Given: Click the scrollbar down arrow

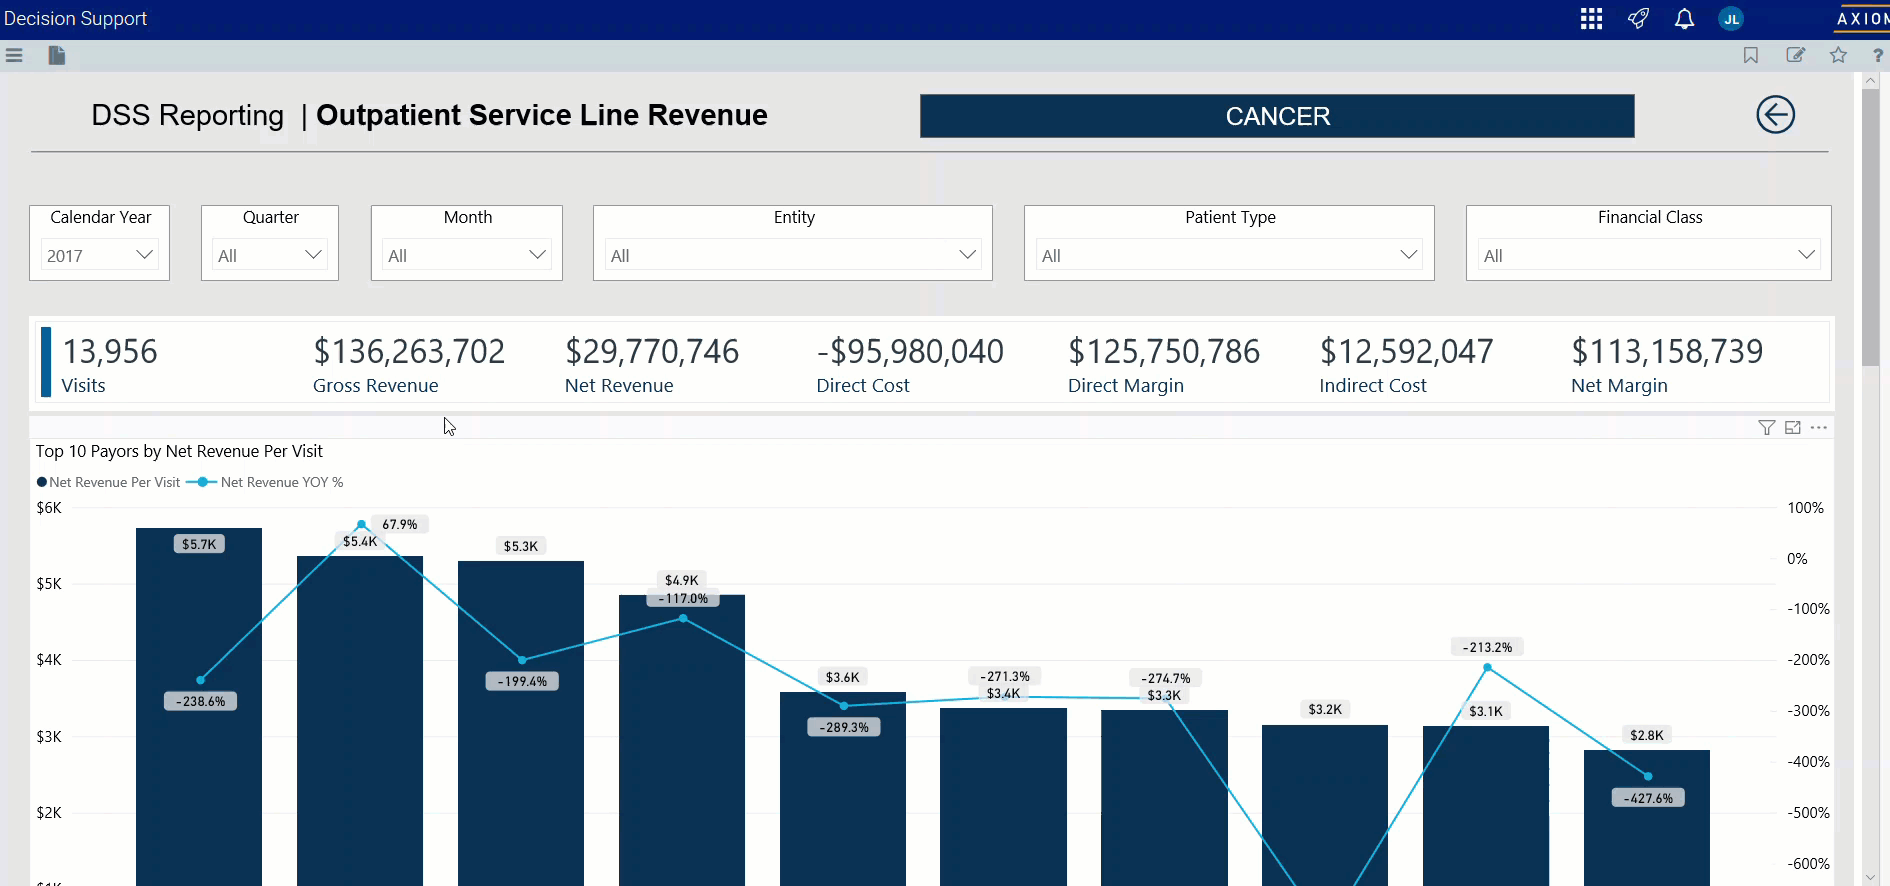Looking at the screenshot, I should click(1870, 877).
